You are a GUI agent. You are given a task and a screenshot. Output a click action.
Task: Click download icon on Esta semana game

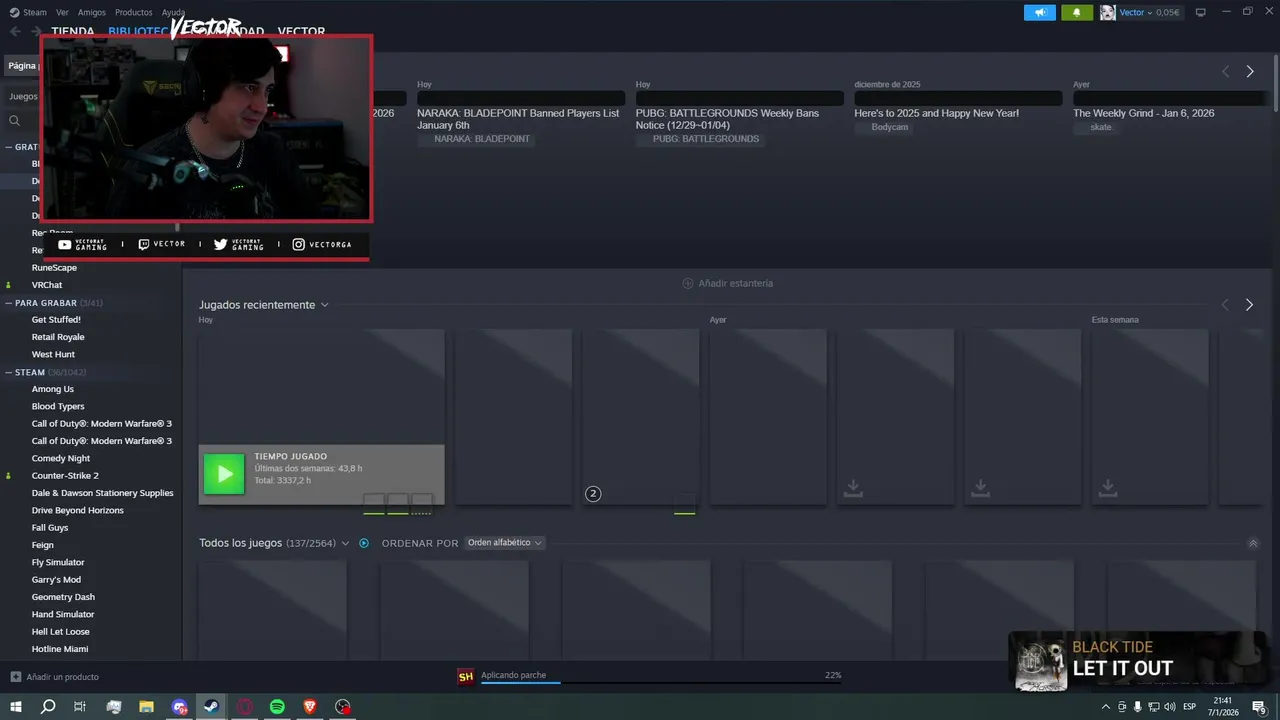click(x=1108, y=487)
